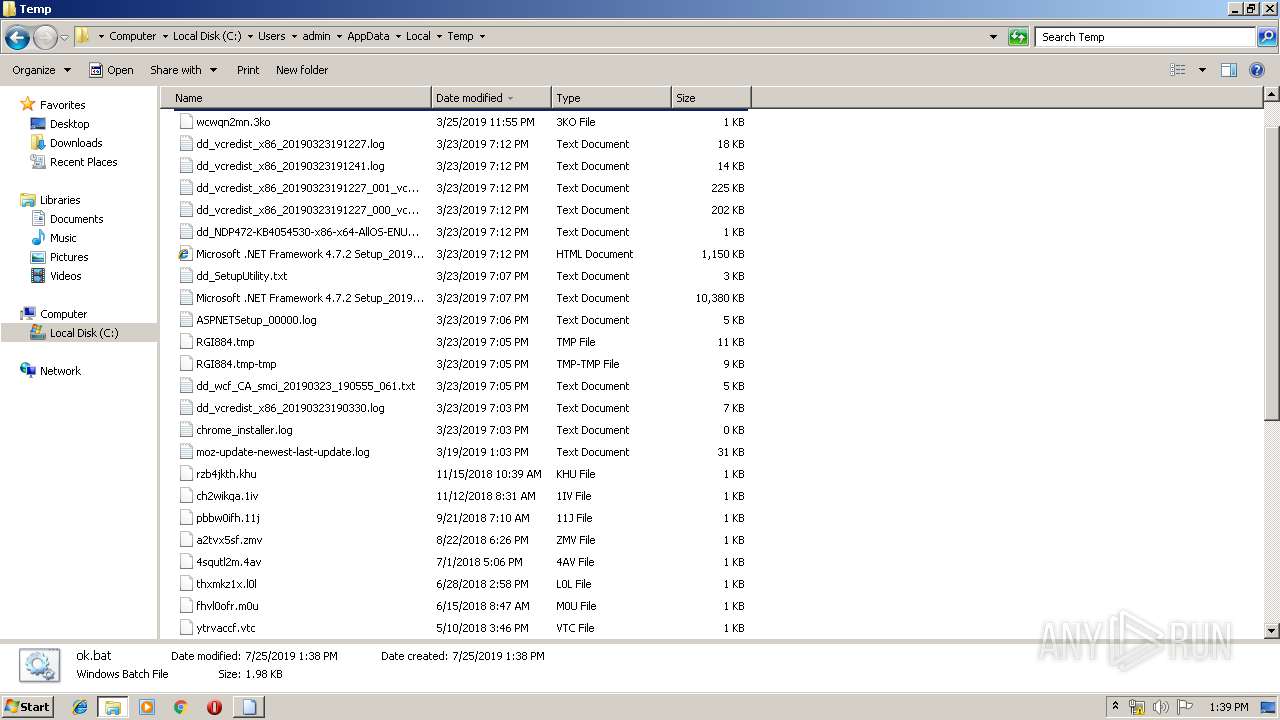Select Network in the navigation pane
Screen dimensions: 1280x720
pos(60,371)
